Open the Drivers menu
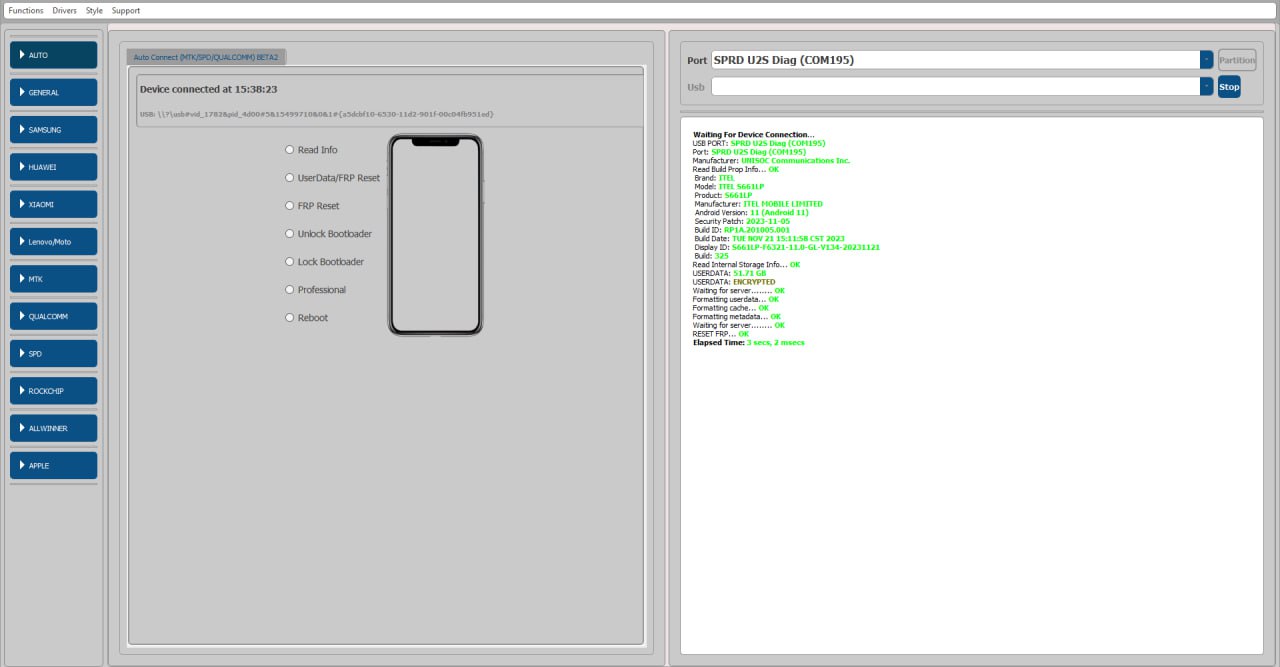 (64, 11)
